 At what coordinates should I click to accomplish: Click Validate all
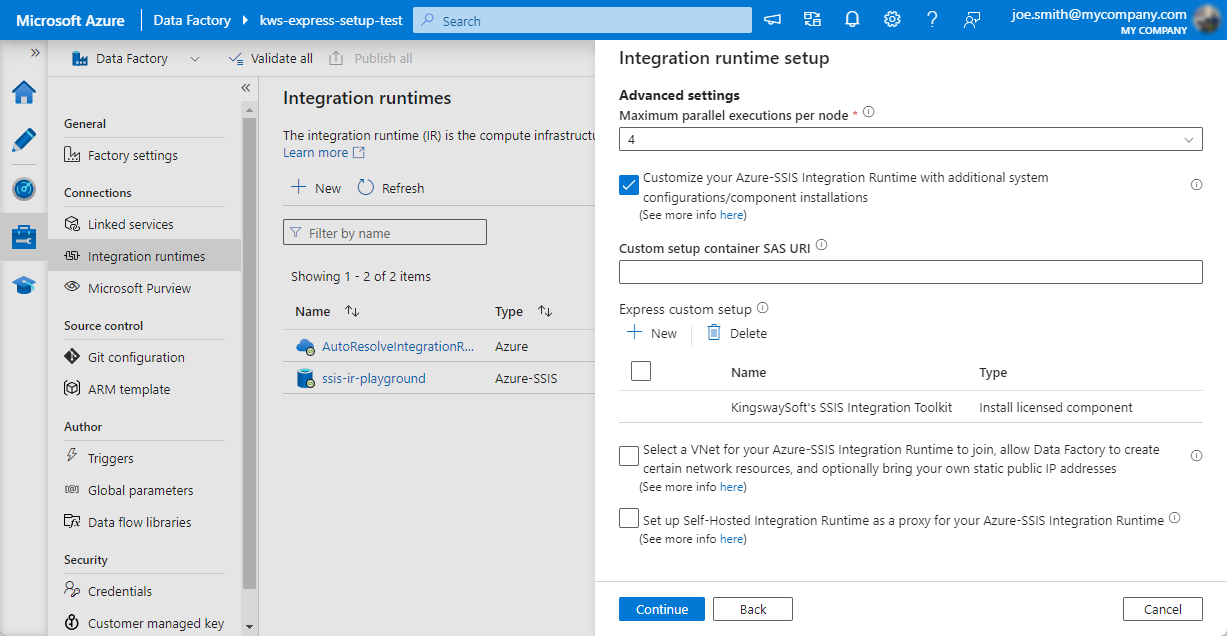pyautogui.click(x=270, y=59)
